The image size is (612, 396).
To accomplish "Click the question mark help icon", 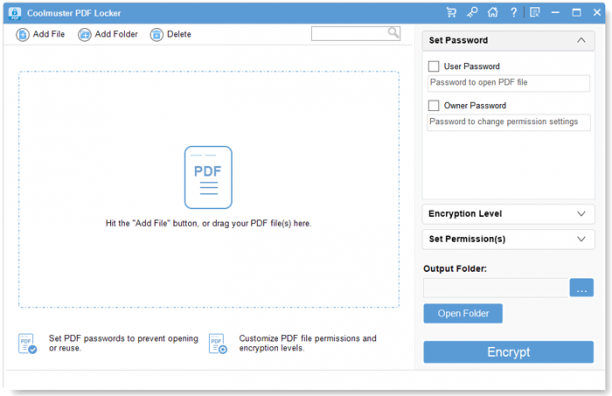I will tap(514, 12).
